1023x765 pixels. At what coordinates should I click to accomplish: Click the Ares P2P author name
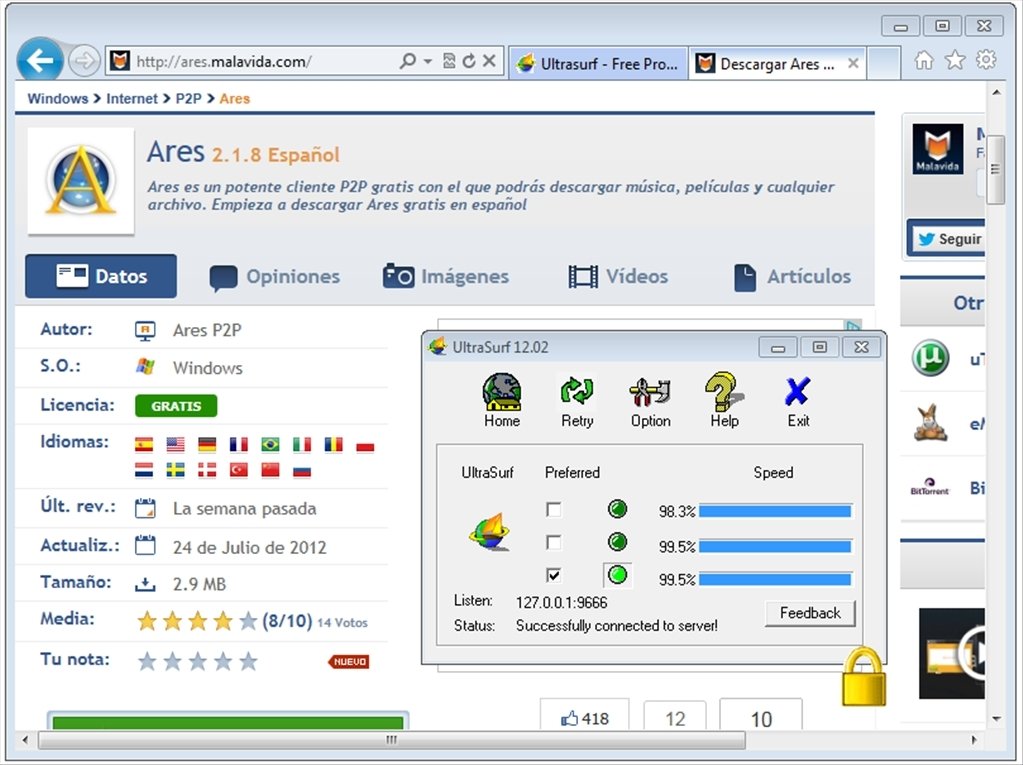(207, 330)
